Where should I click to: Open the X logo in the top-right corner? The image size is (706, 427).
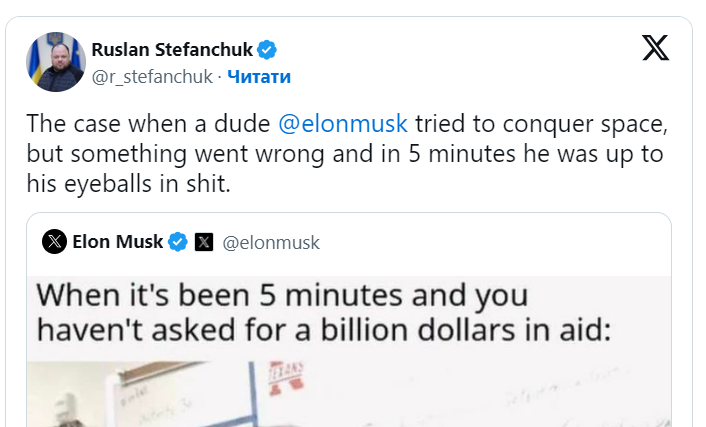(655, 48)
